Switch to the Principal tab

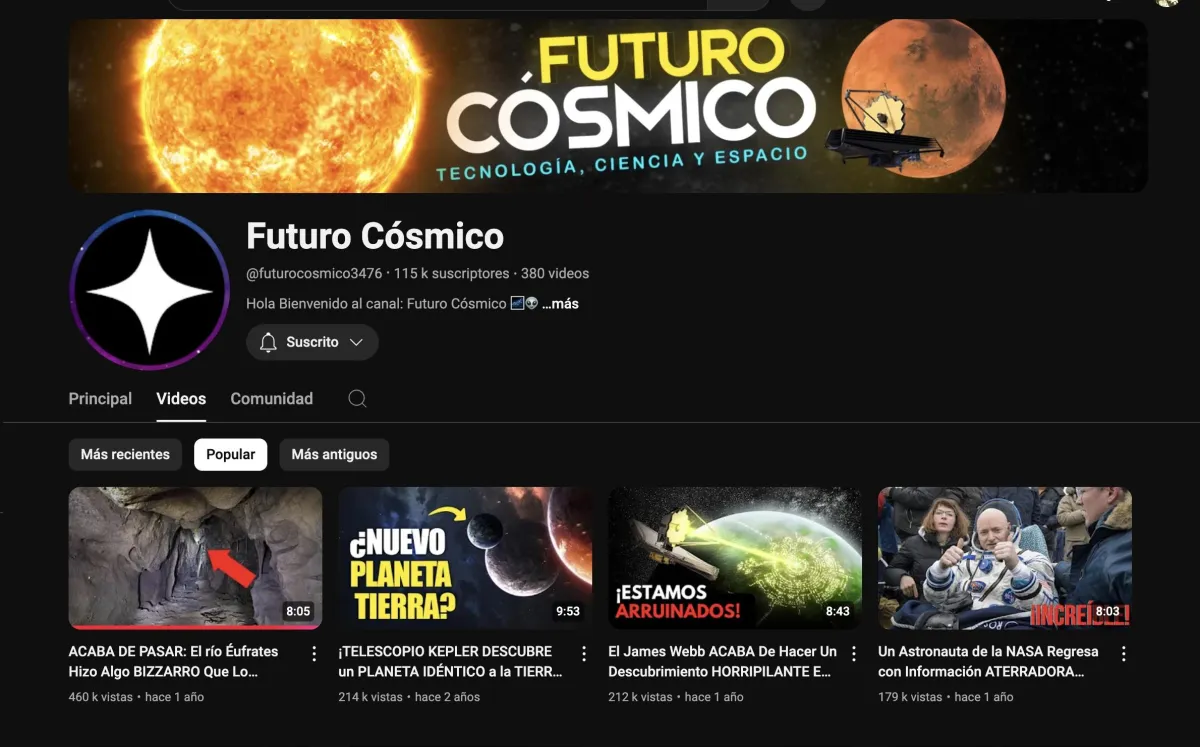100,398
